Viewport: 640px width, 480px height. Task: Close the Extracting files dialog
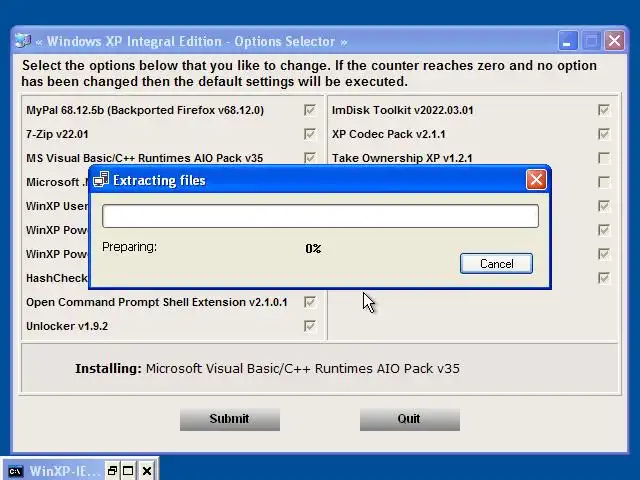(536, 180)
